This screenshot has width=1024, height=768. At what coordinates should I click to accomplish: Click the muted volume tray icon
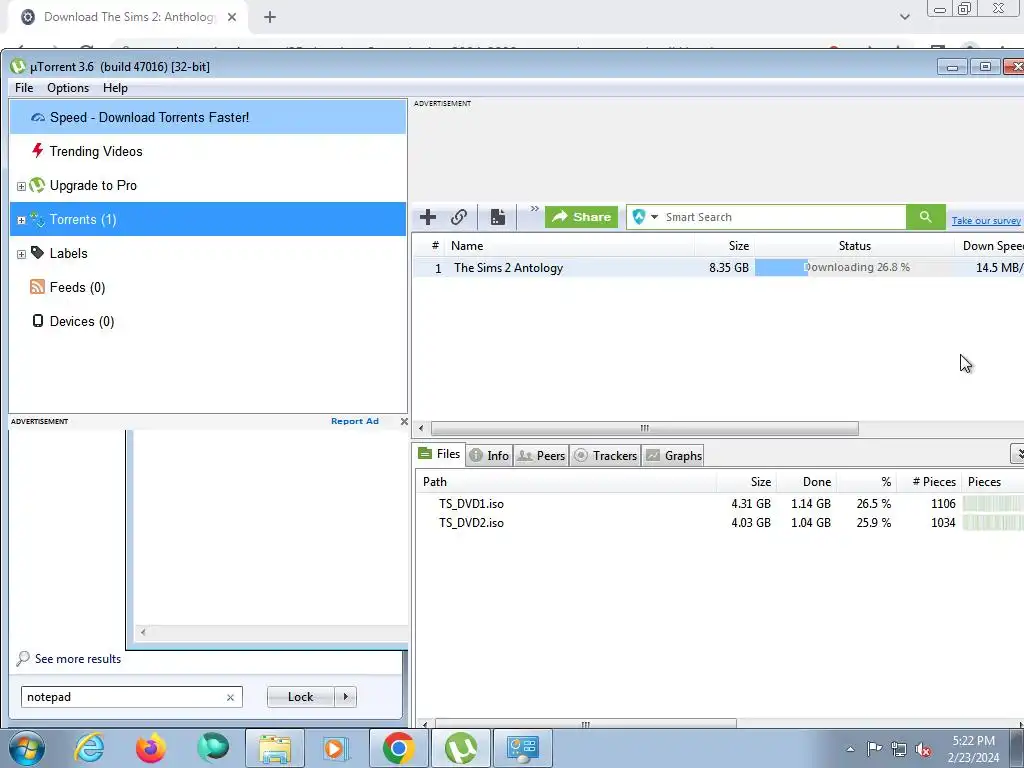[x=923, y=749]
